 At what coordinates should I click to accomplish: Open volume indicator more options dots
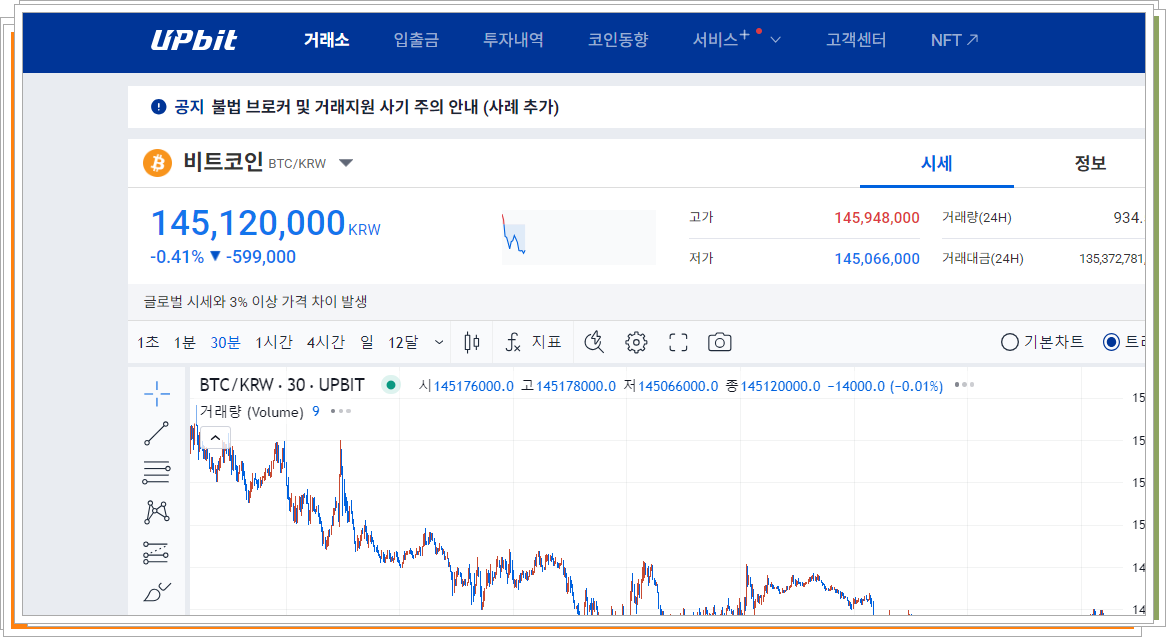(x=340, y=411)
